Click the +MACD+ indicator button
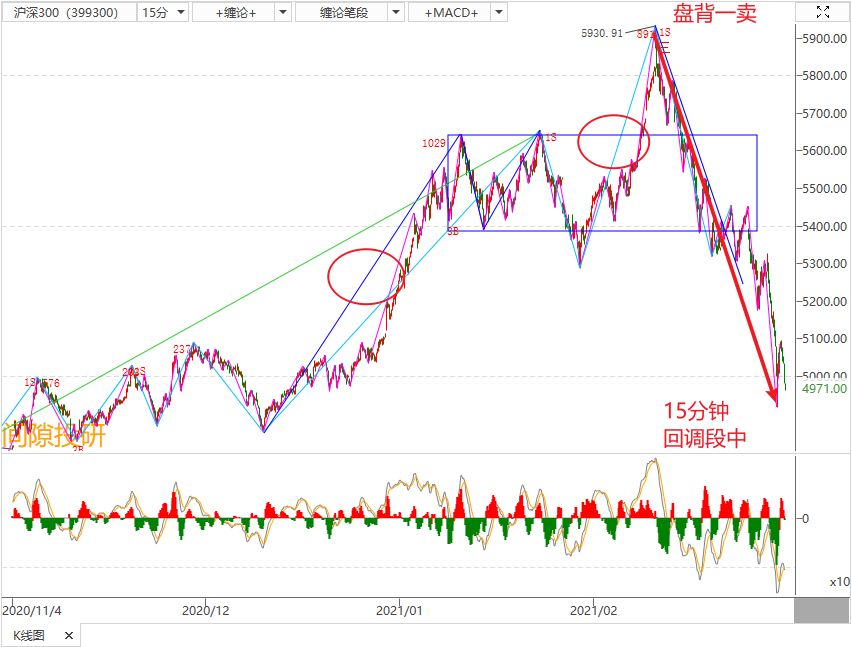This screenshot has height=647, width=852. 451,12
